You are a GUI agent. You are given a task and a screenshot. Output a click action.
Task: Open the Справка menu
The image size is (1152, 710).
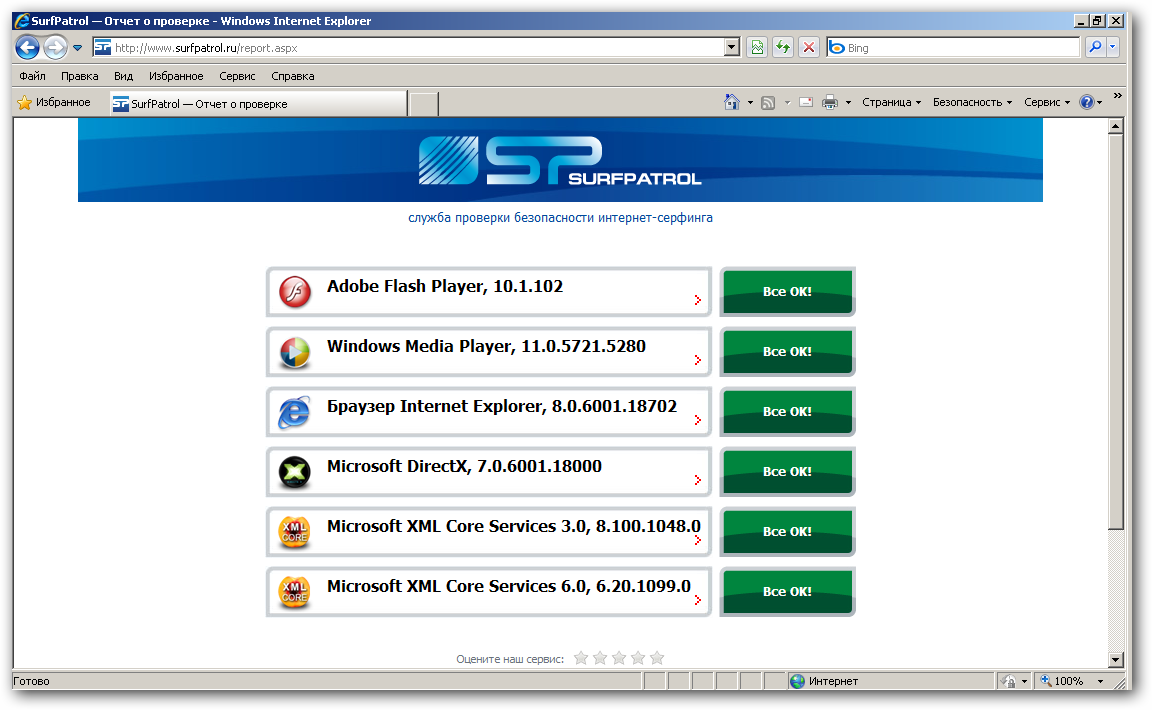292,76
